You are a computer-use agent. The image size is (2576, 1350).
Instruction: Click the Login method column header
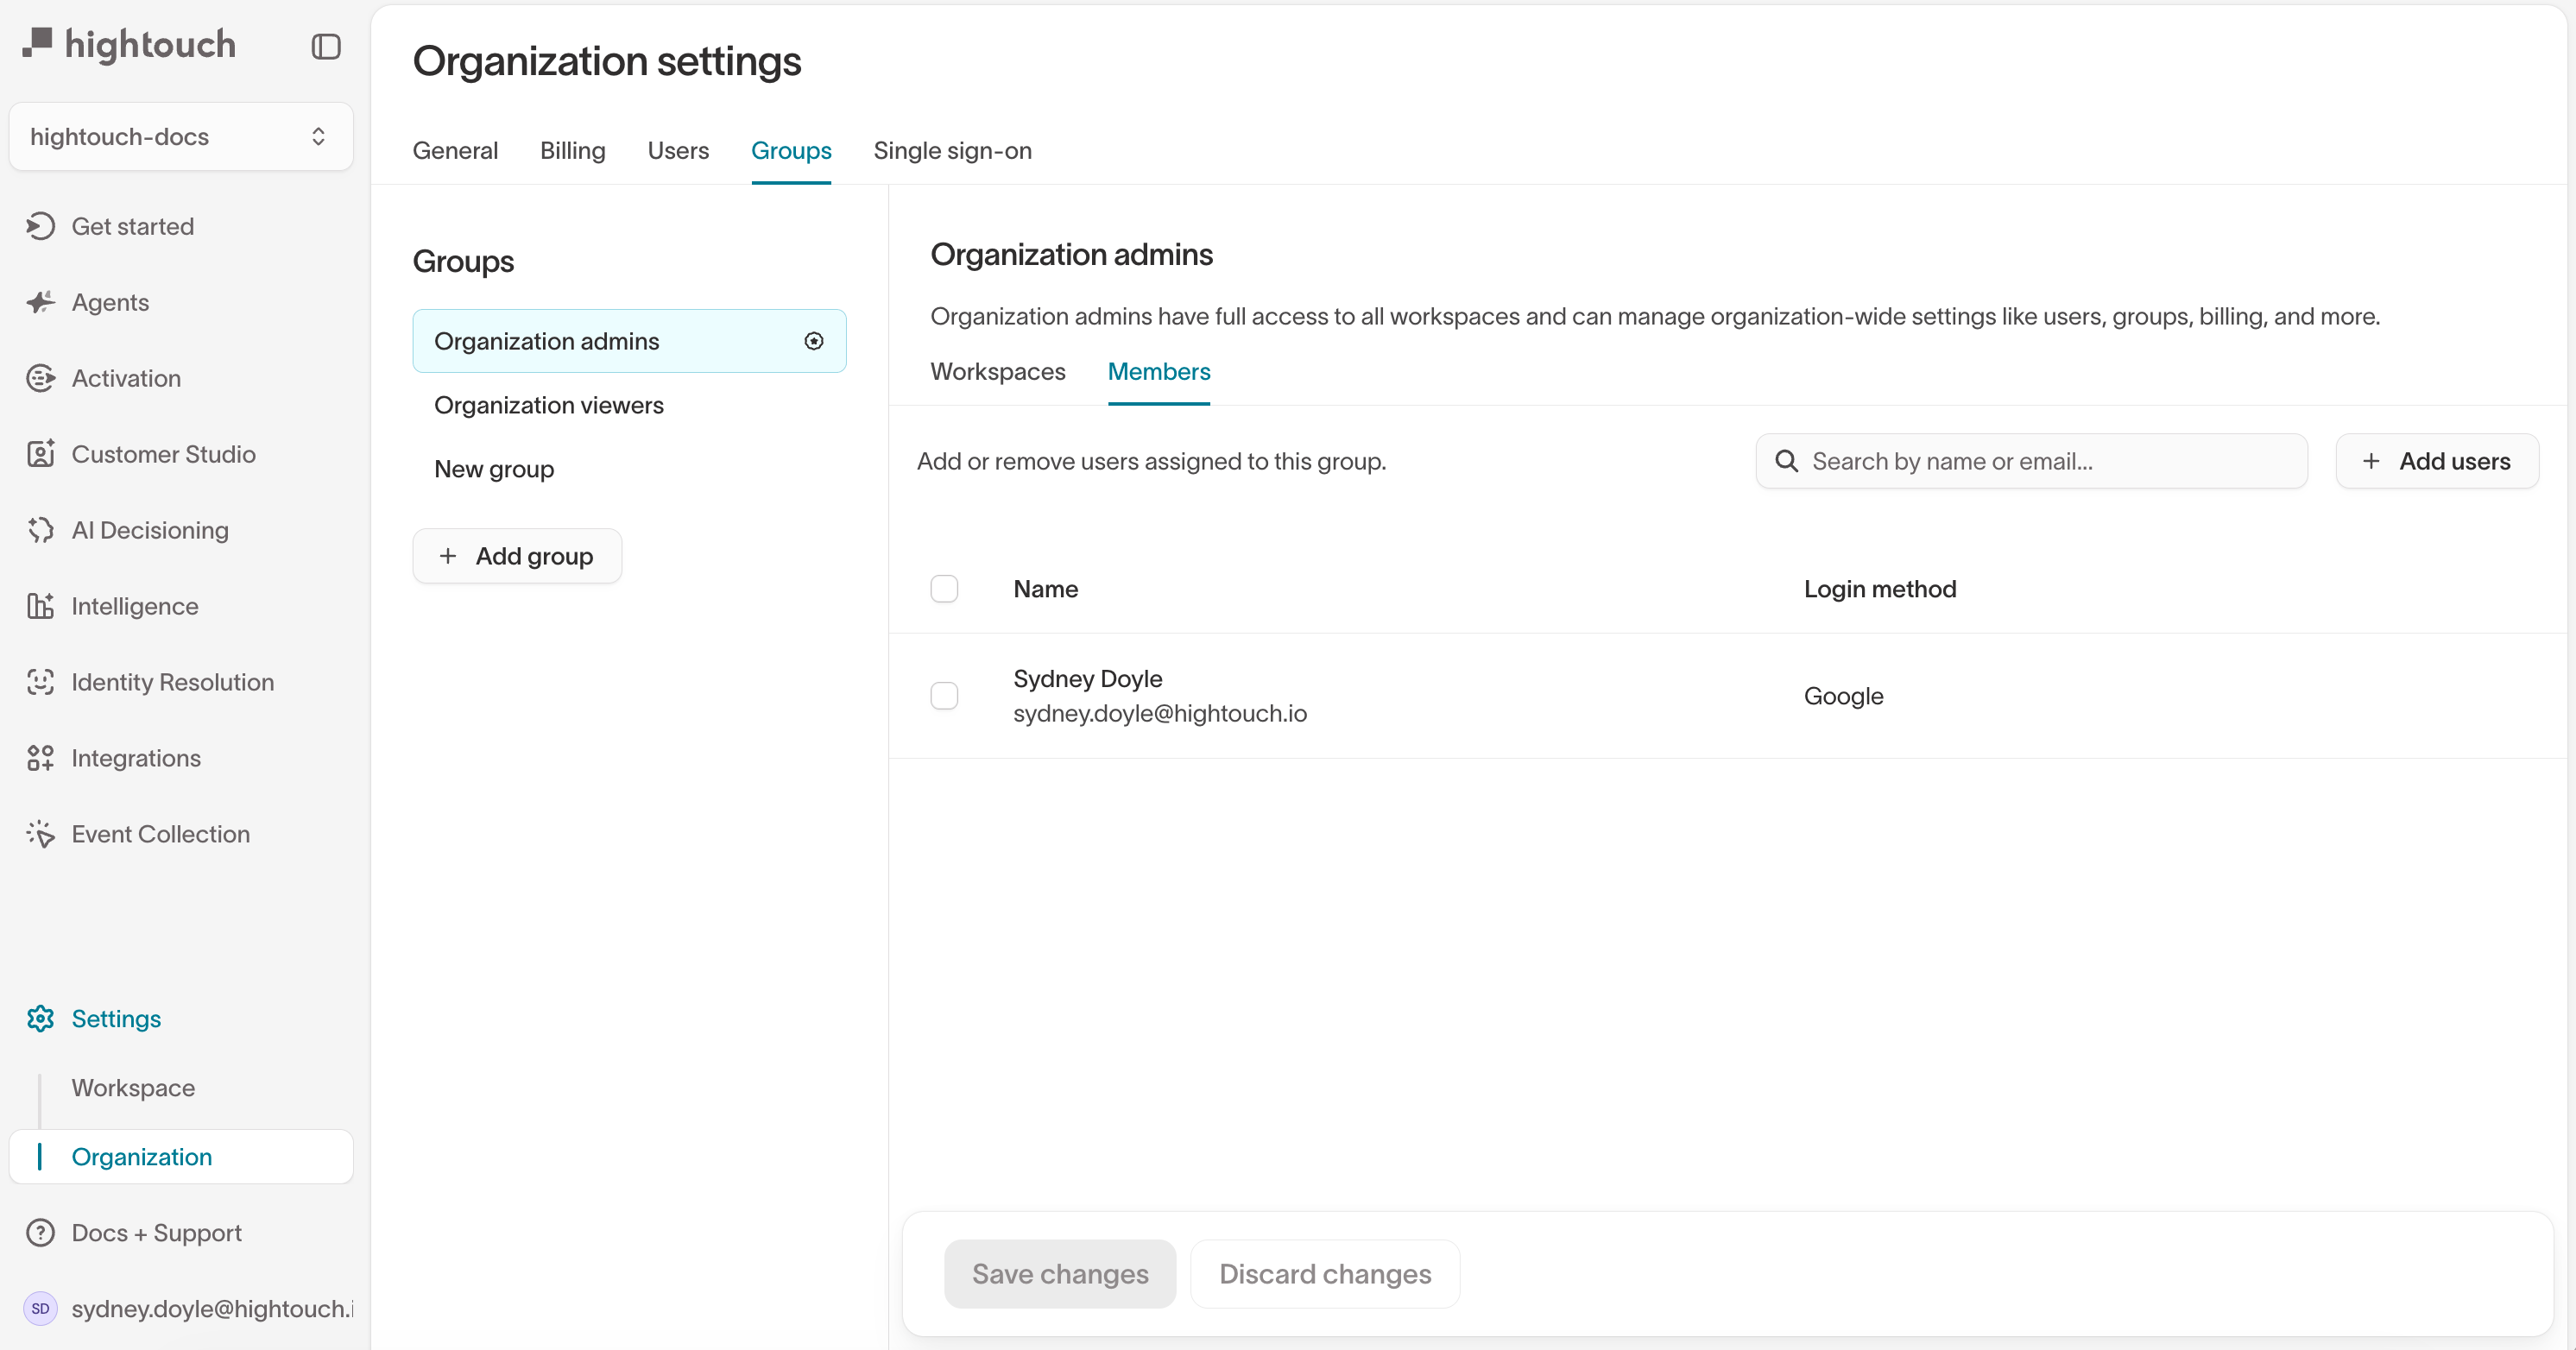[x=1880, y=589]
